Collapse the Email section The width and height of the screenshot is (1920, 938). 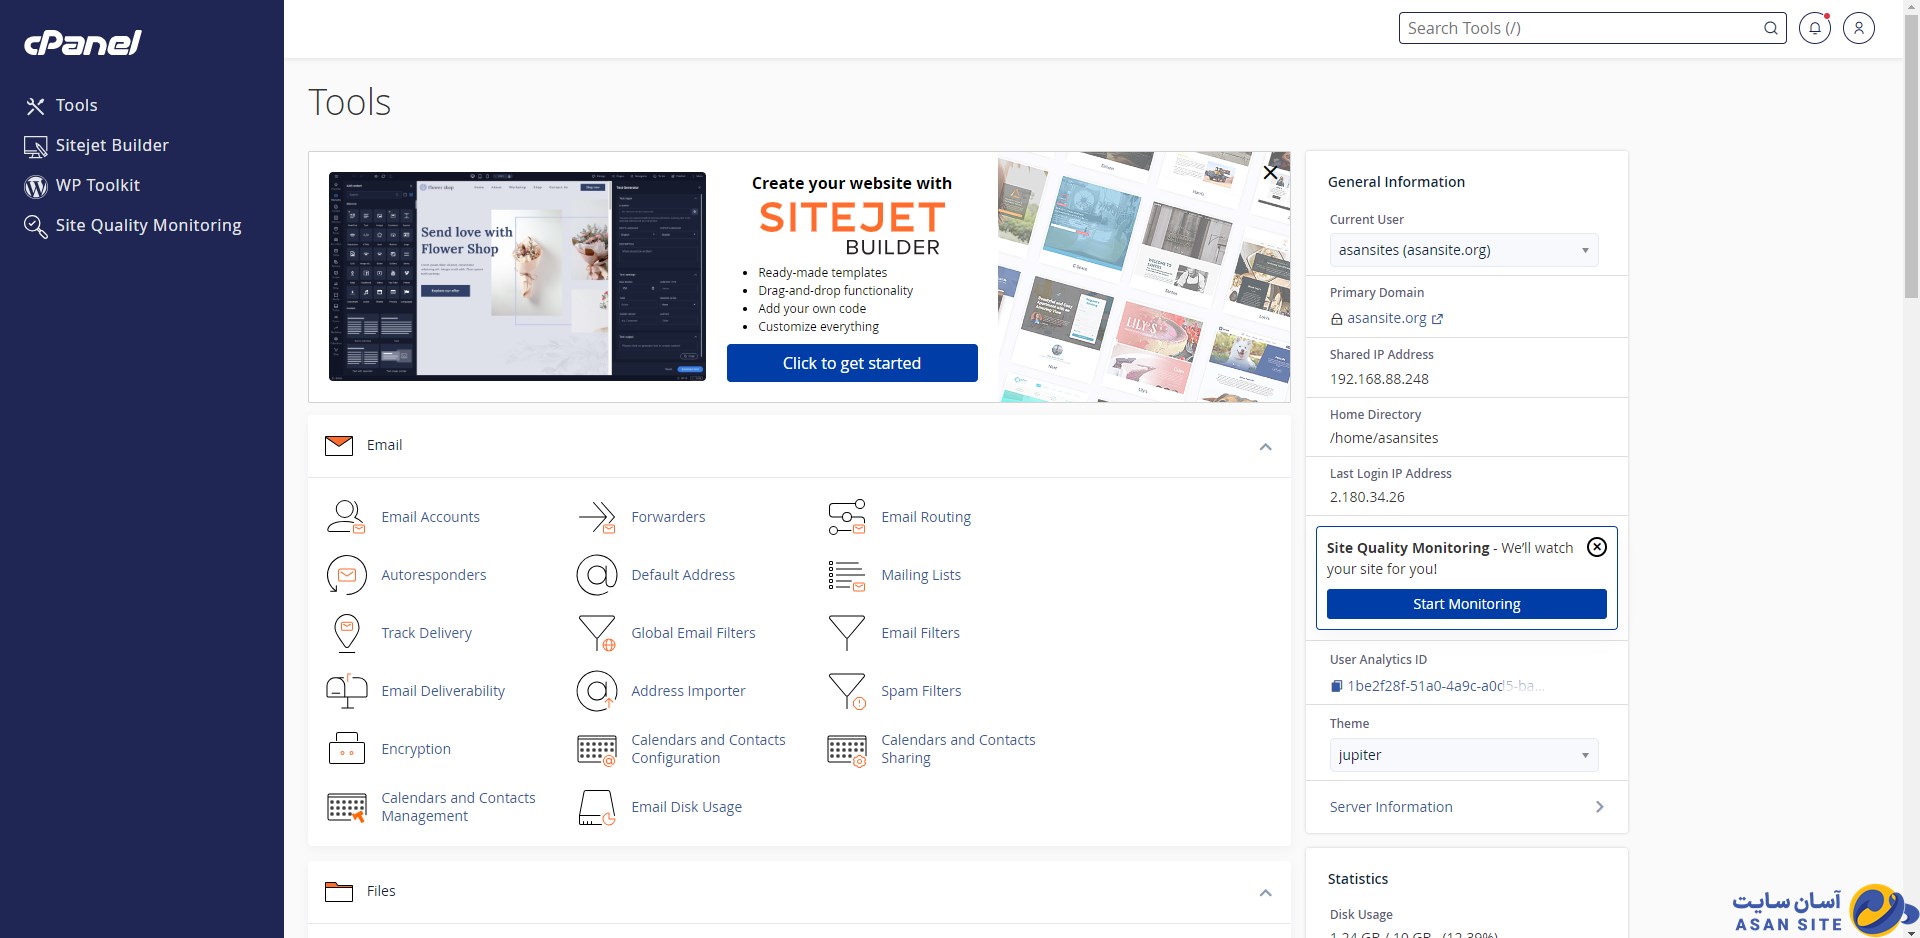tap(1265, 446)
